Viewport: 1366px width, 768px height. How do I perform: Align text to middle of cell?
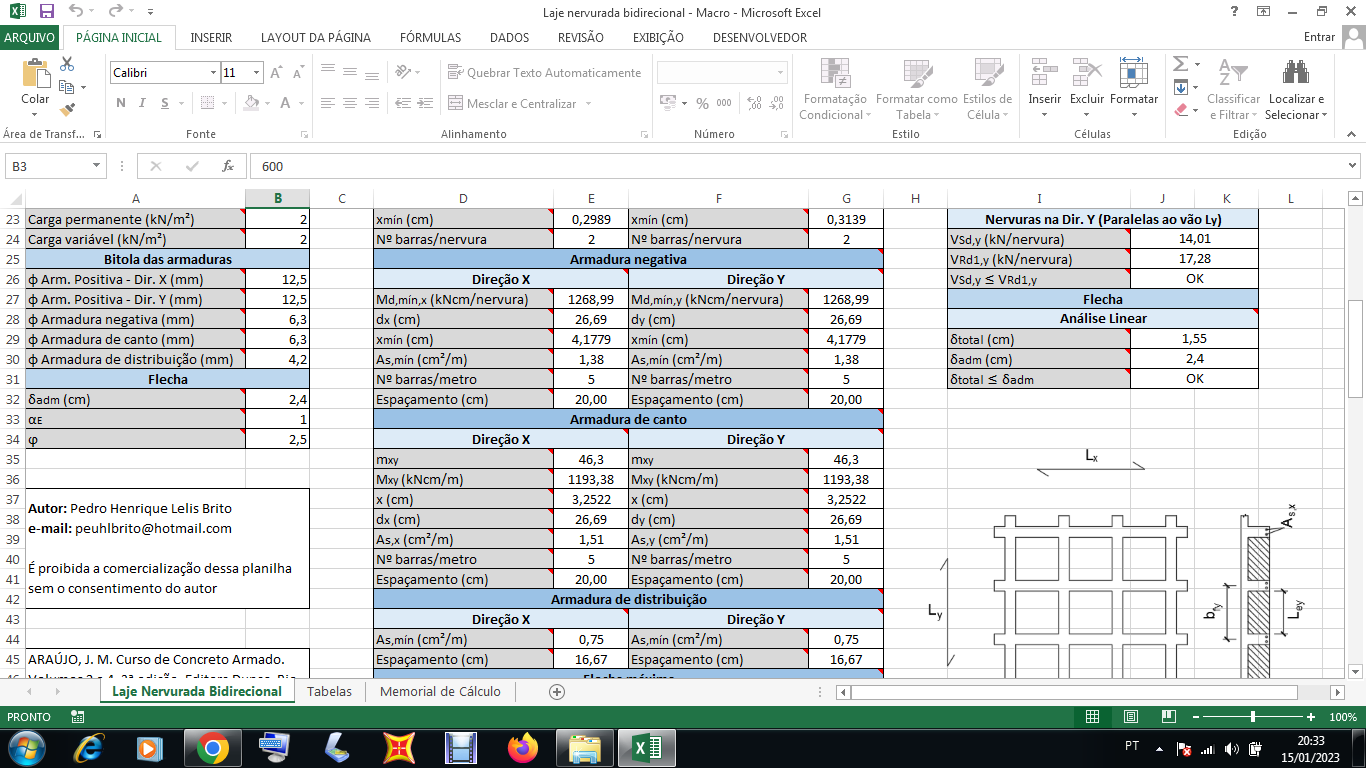[x=349, y=72]
